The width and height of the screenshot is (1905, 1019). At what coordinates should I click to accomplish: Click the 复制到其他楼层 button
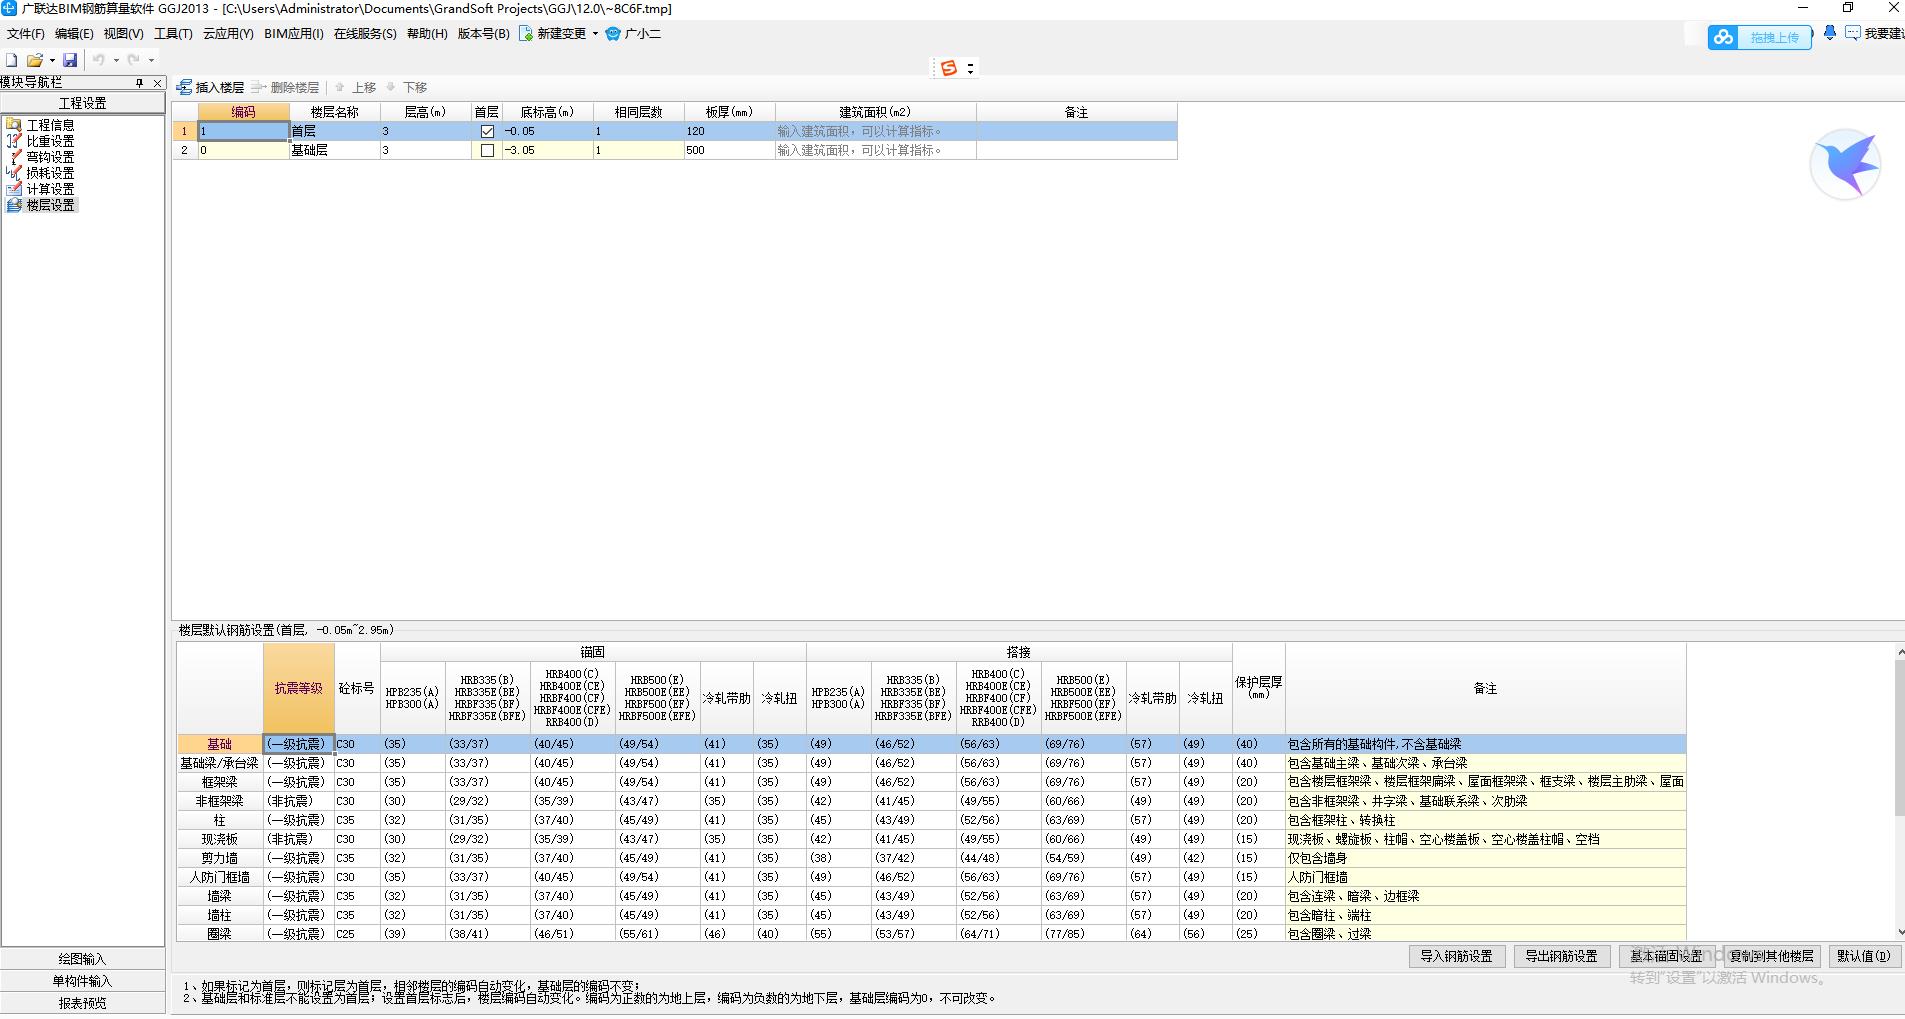(1771, 956)
